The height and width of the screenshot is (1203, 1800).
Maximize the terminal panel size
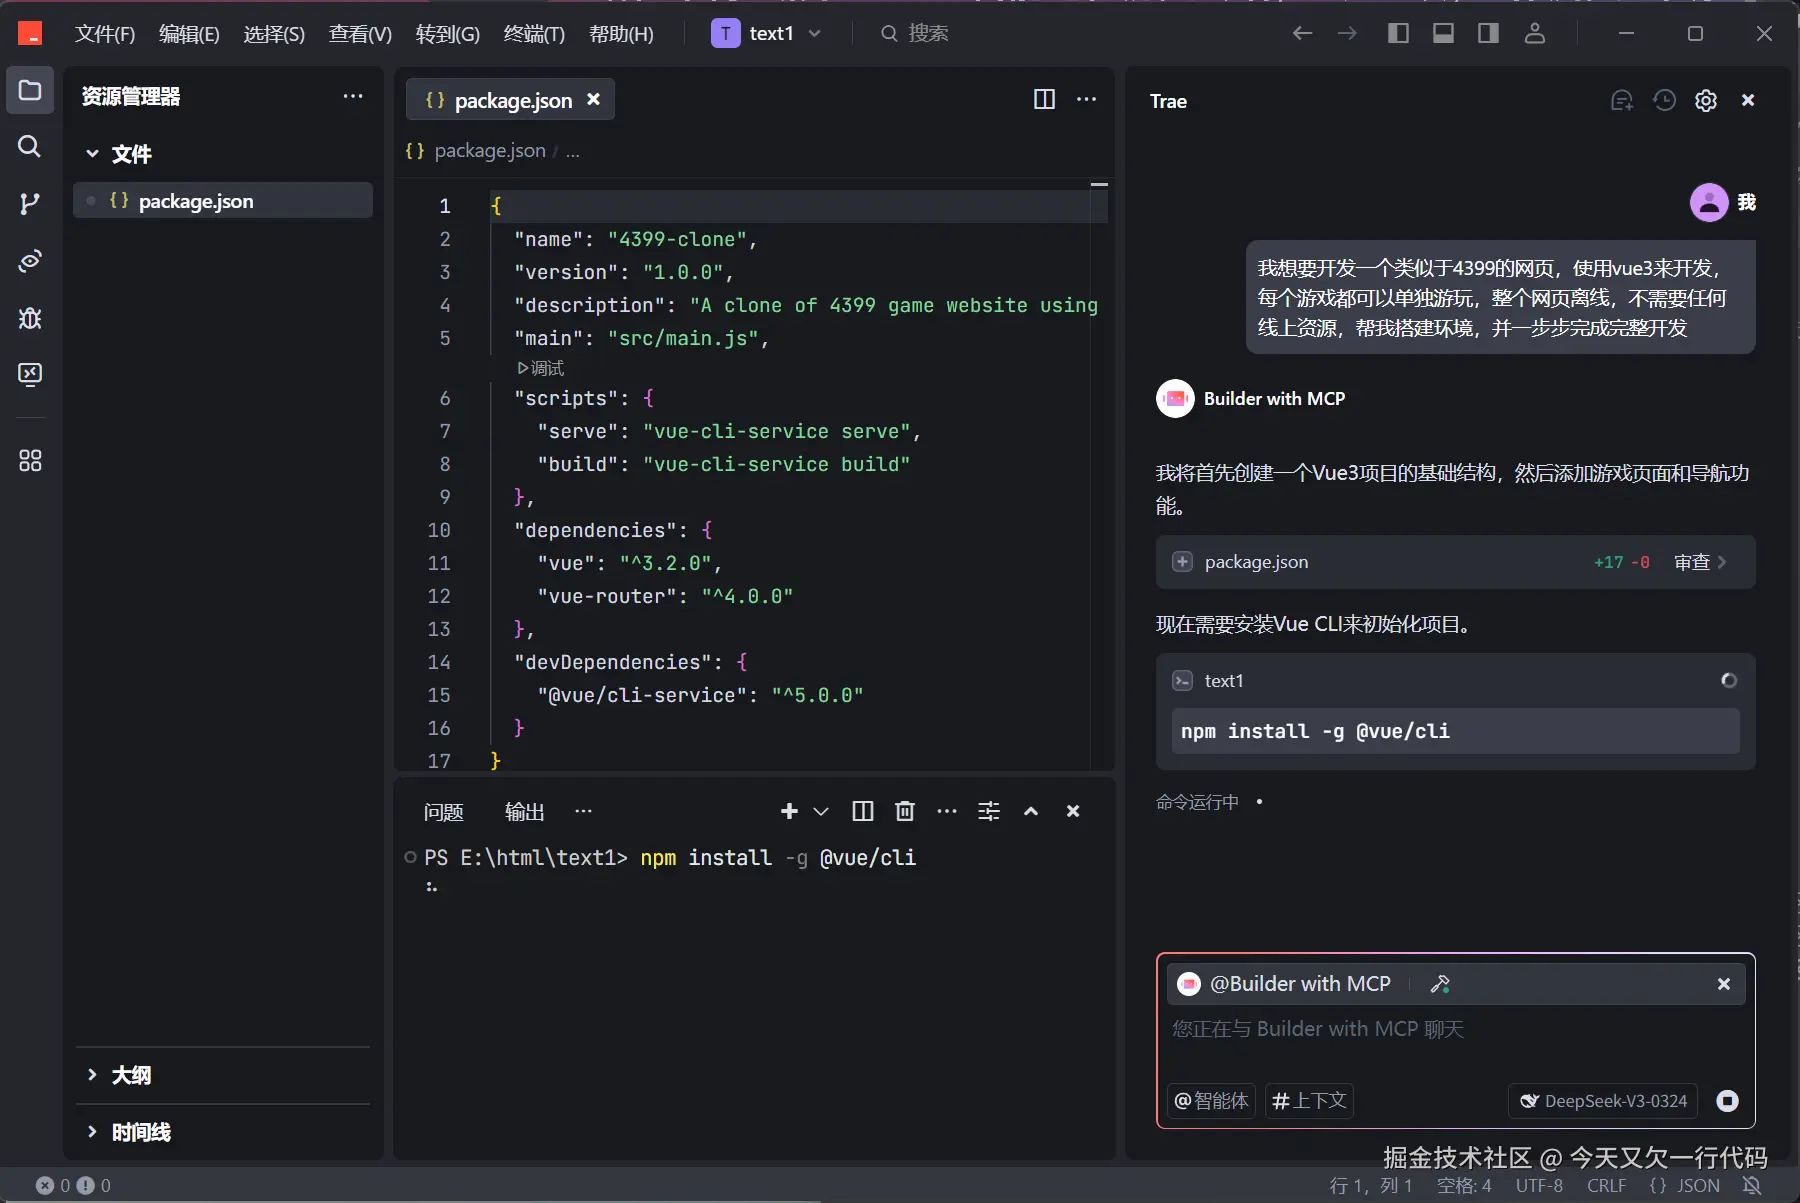1031,811
